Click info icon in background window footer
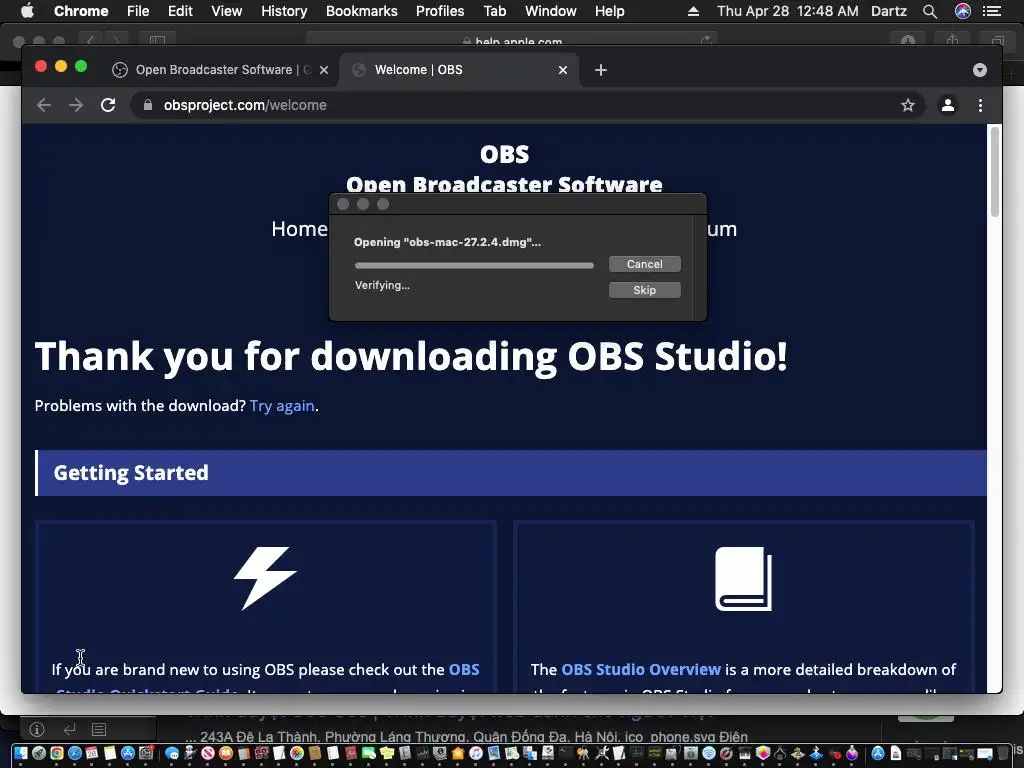 [x=37, y=729]
